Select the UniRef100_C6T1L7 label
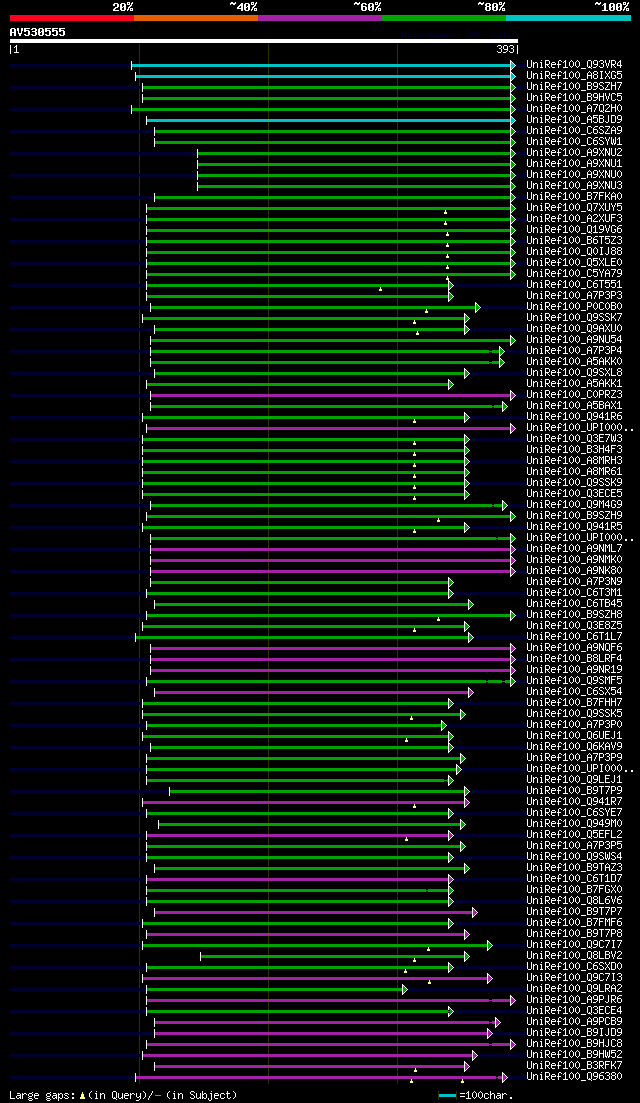The width and height of the screenshot is (640, 1103). (574, 637)
